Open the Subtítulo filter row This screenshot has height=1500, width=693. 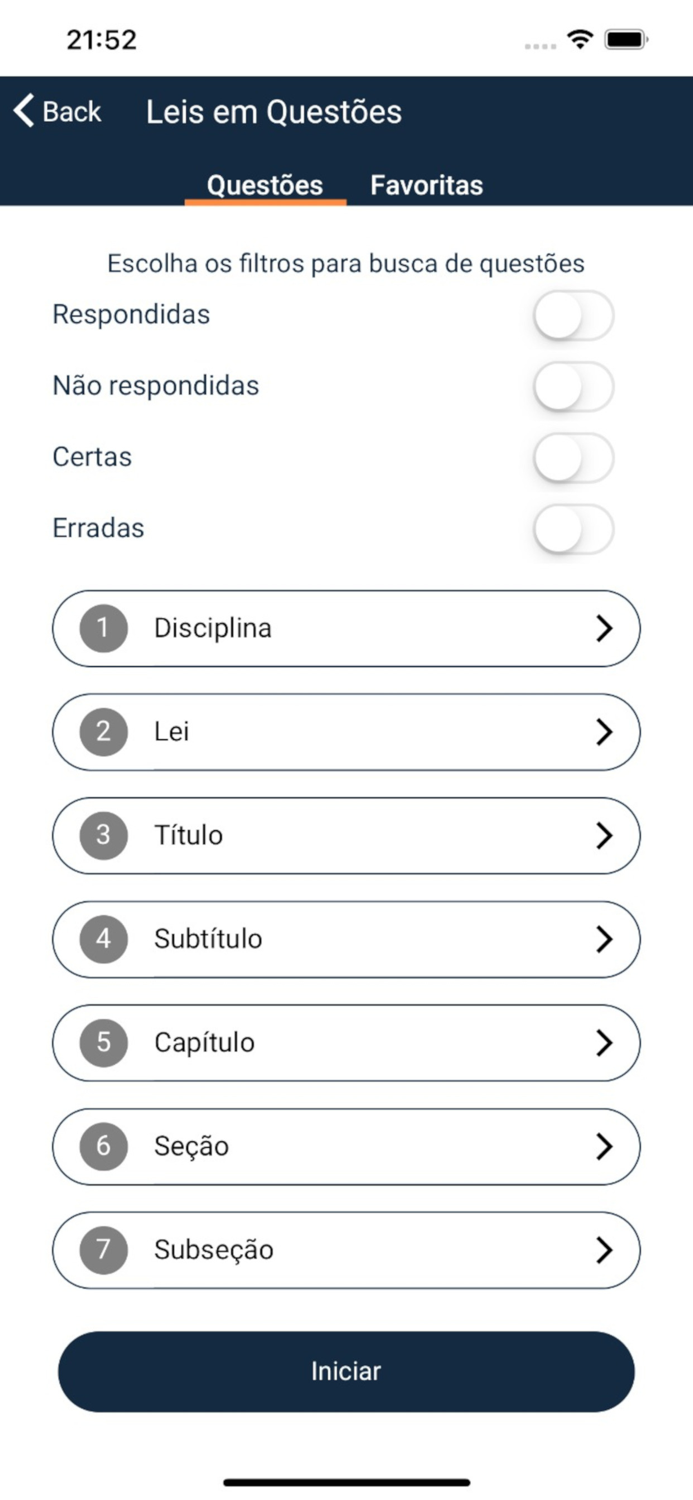point(346,939)
